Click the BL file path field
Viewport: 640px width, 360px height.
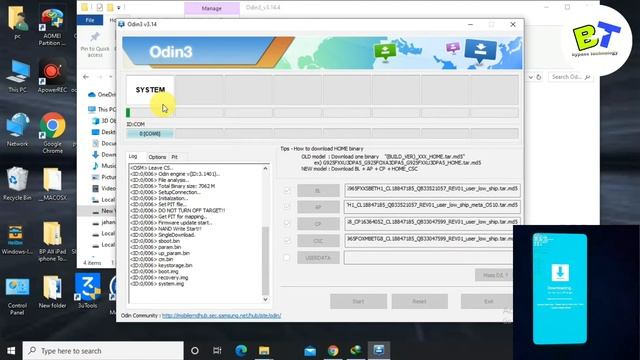(432, 190)
